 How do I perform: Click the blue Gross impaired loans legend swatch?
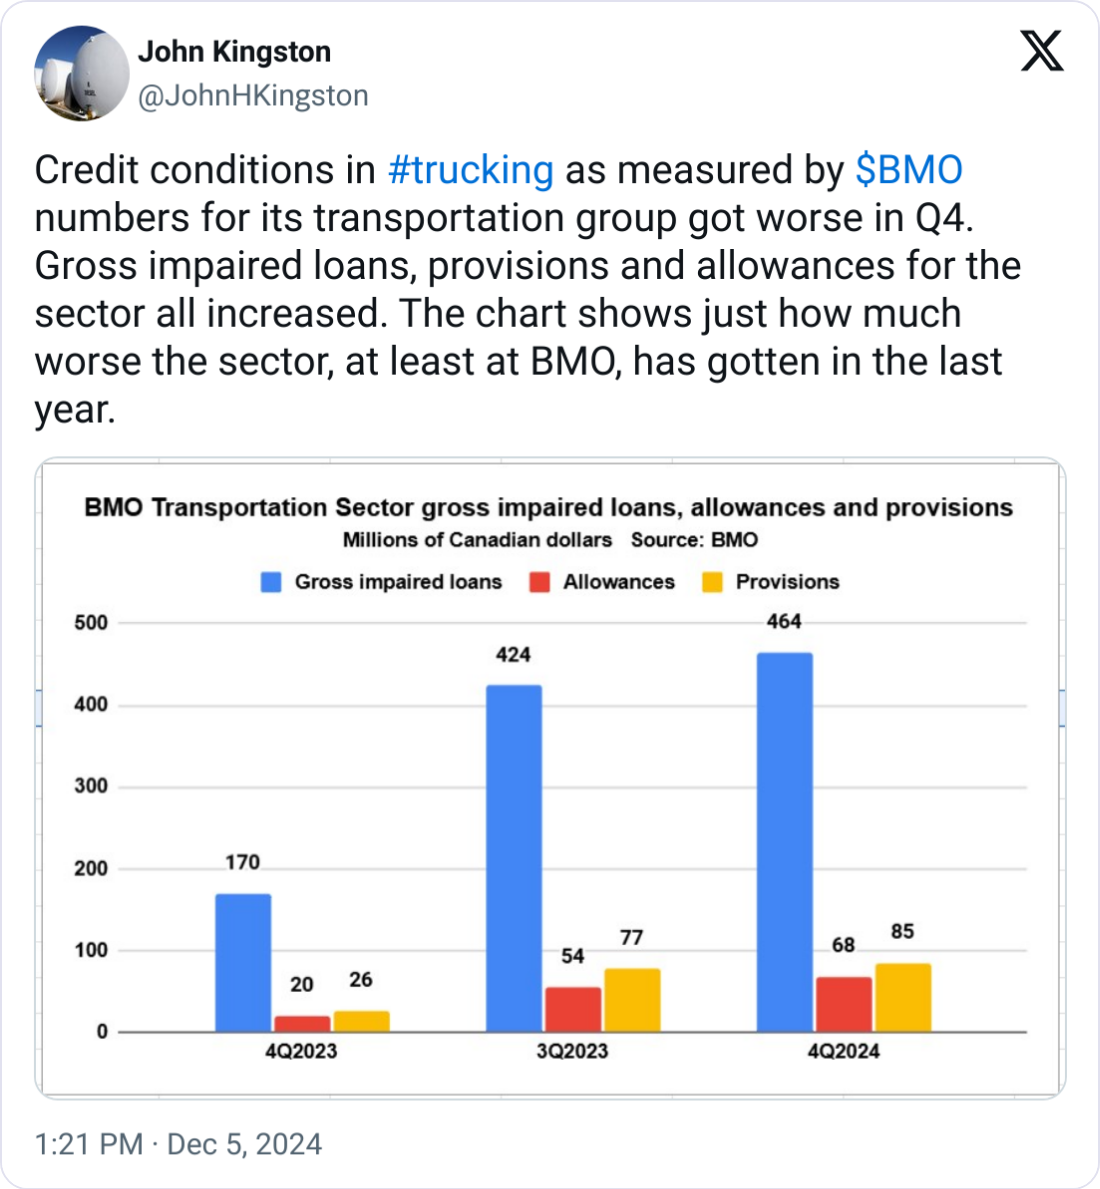click(271, 582)
